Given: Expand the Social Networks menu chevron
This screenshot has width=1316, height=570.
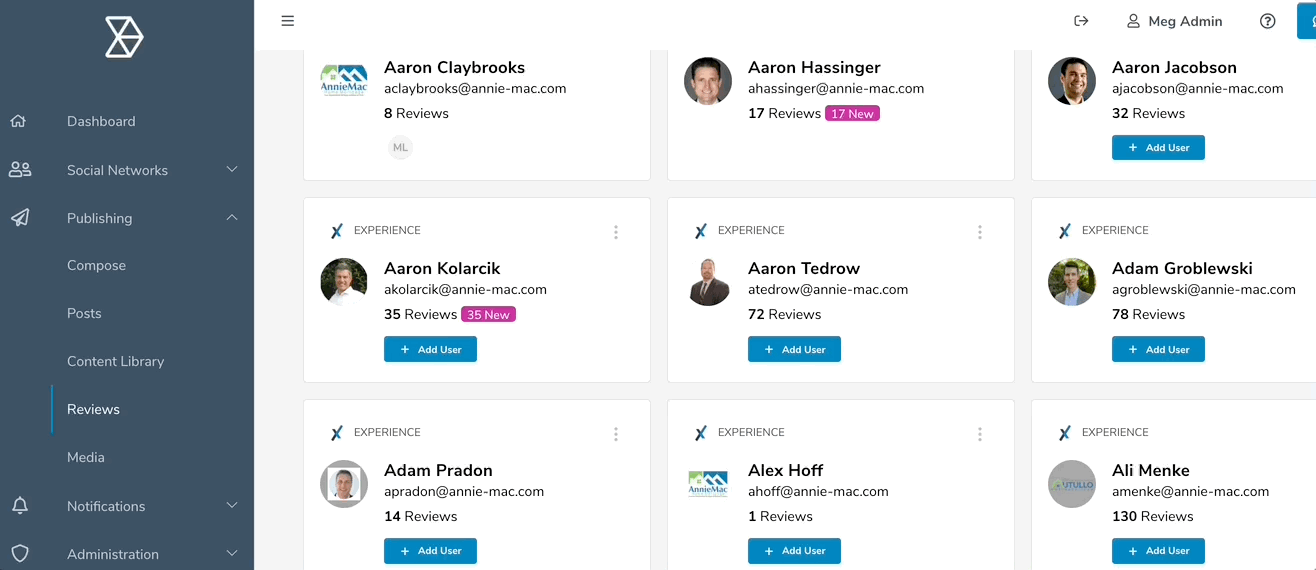Looking at the screenshot, I should [x=232, y=170].
